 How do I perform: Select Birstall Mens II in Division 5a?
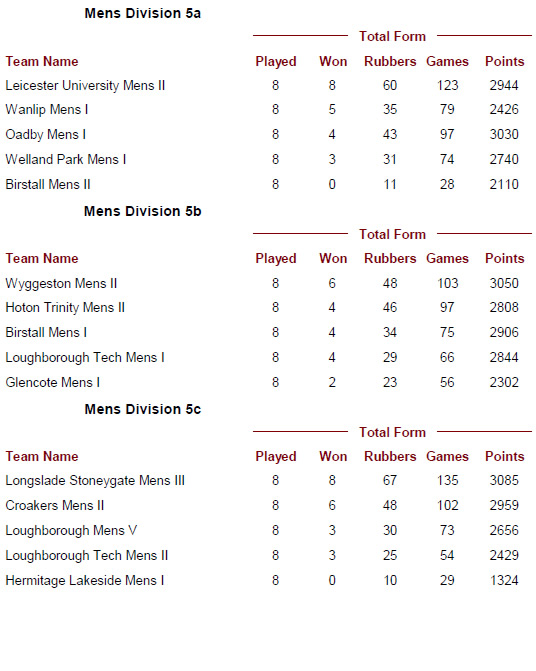tap(48, 184)
